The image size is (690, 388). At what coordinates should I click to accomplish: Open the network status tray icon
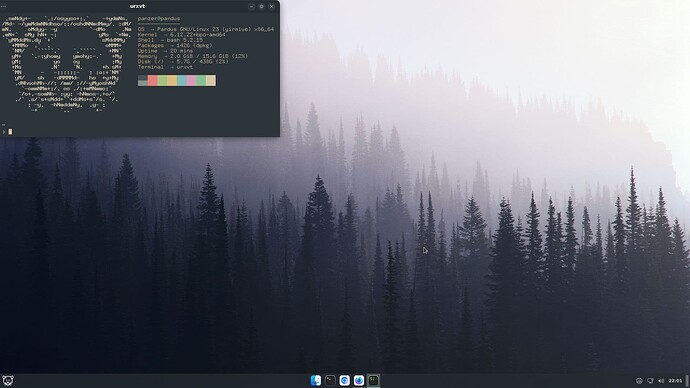(650, 381)
